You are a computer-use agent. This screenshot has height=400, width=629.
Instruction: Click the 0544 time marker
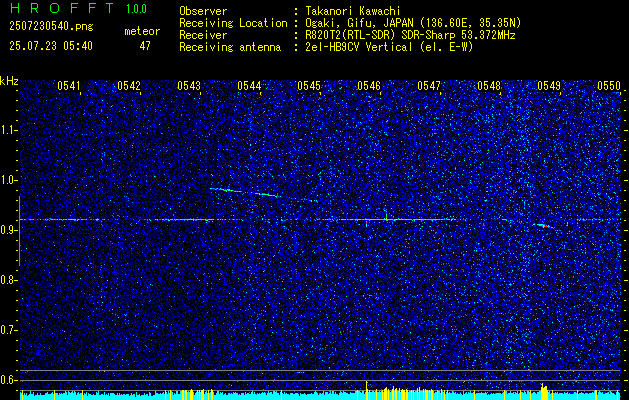point(249,86)
